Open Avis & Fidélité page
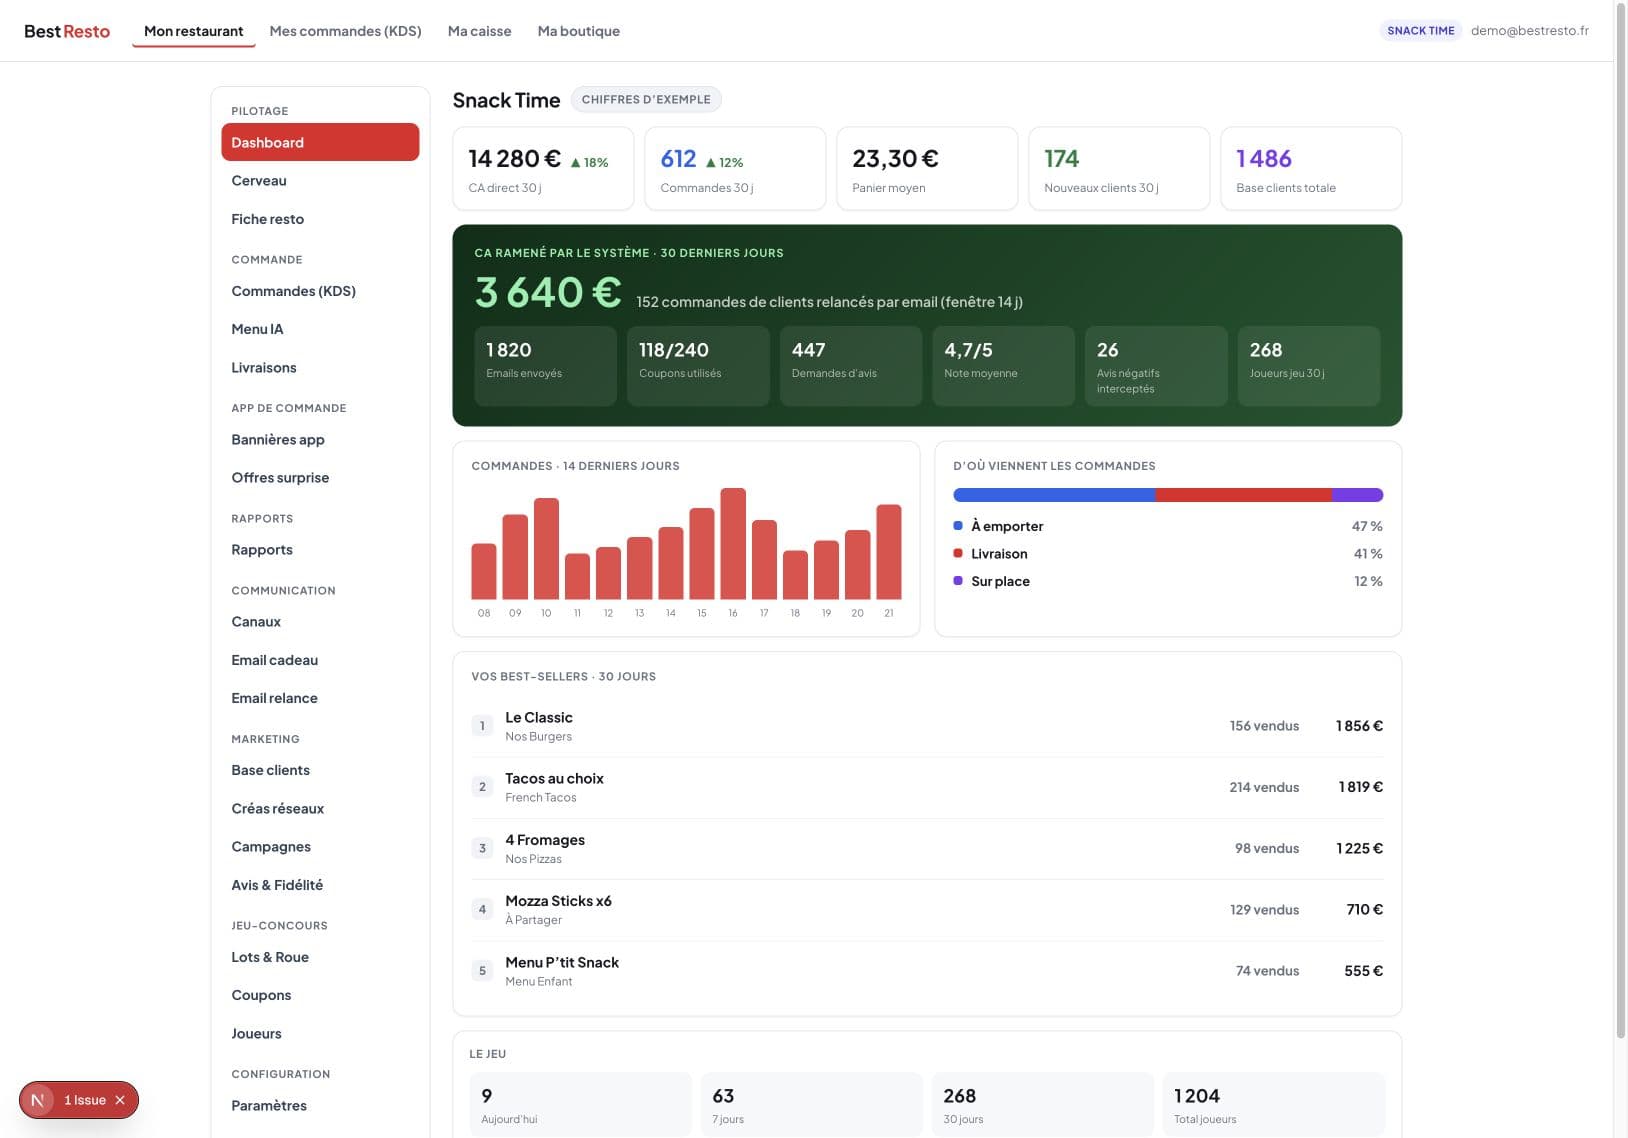Screen dimensions: 1628x1138 (x=320, y=885)
